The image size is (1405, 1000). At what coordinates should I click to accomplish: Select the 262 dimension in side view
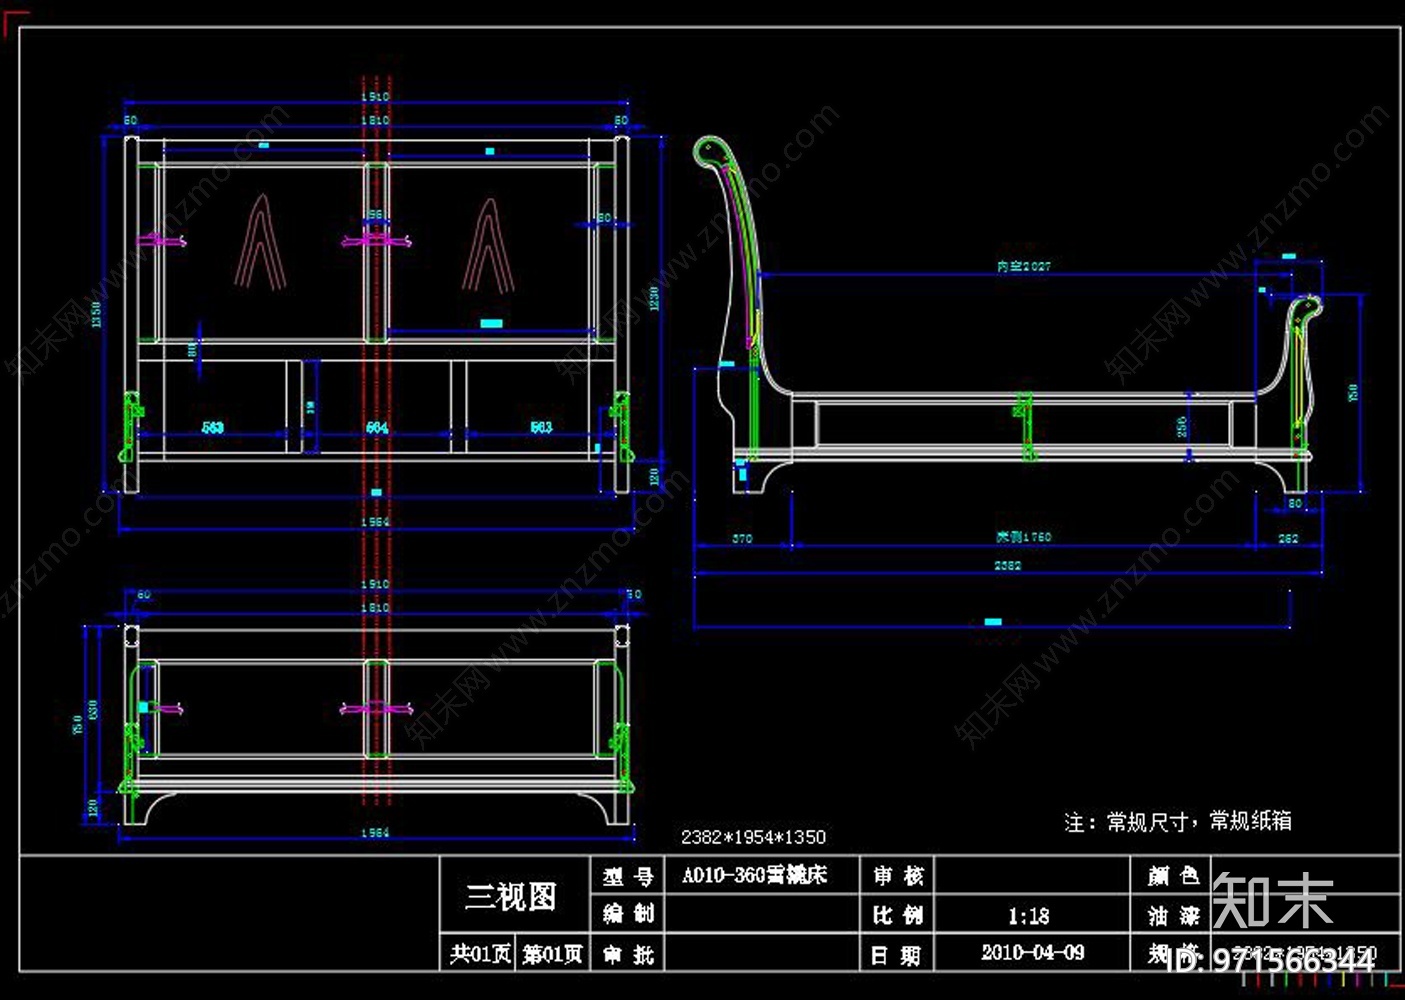tap(1288, 538)
